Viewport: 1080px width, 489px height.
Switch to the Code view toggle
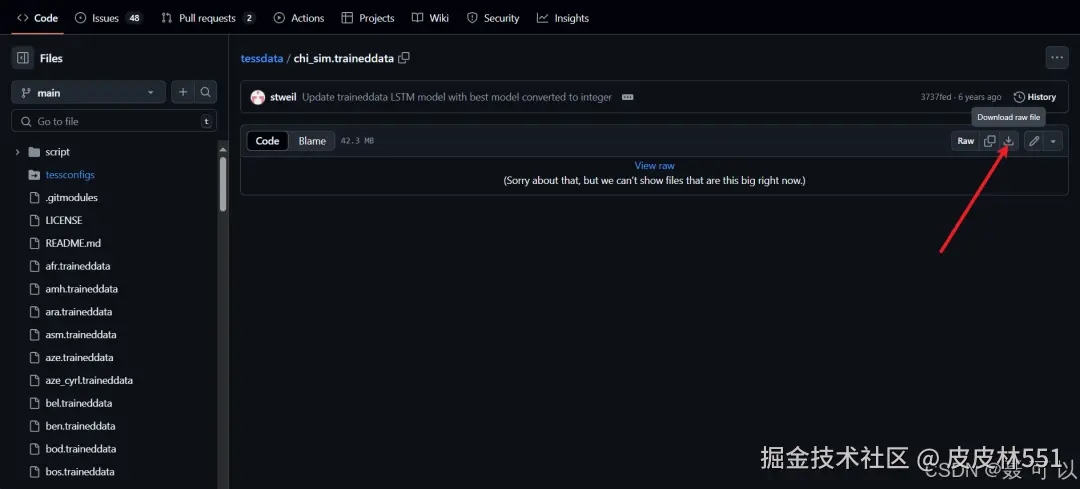click(267, 141)
